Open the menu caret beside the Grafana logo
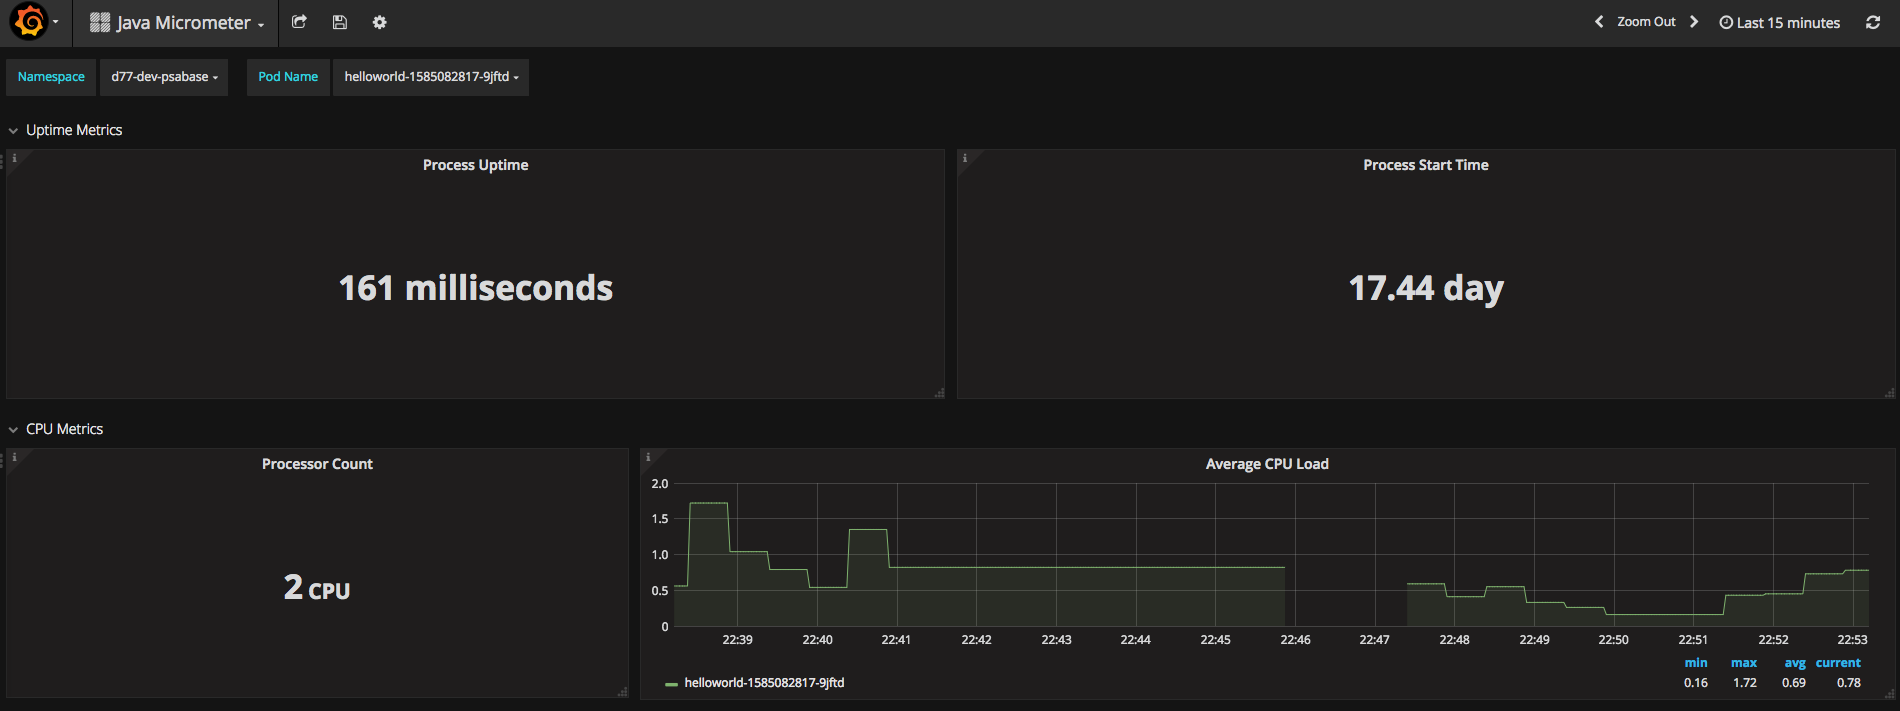The width and height of the screenshot is (1900, 711). point(56,22)
